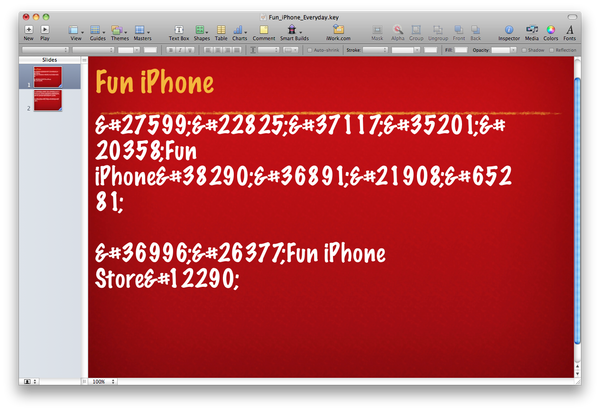Image resolution: width=600 pixels, height=411 pixels.
Task: Click the paragraph beginning "&#36996;"
Action: [240, 266]
